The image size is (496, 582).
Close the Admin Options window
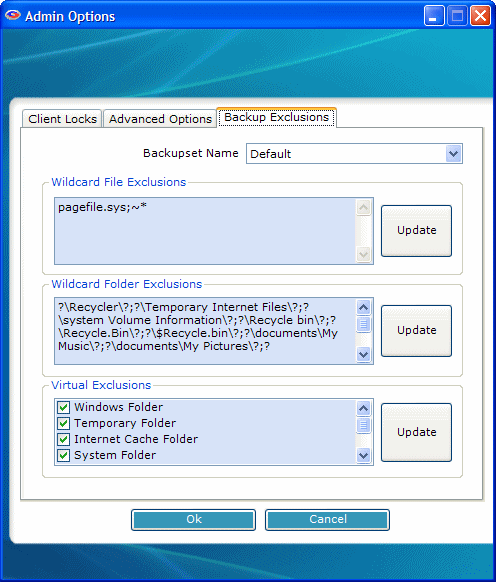(x=480, y=16)
